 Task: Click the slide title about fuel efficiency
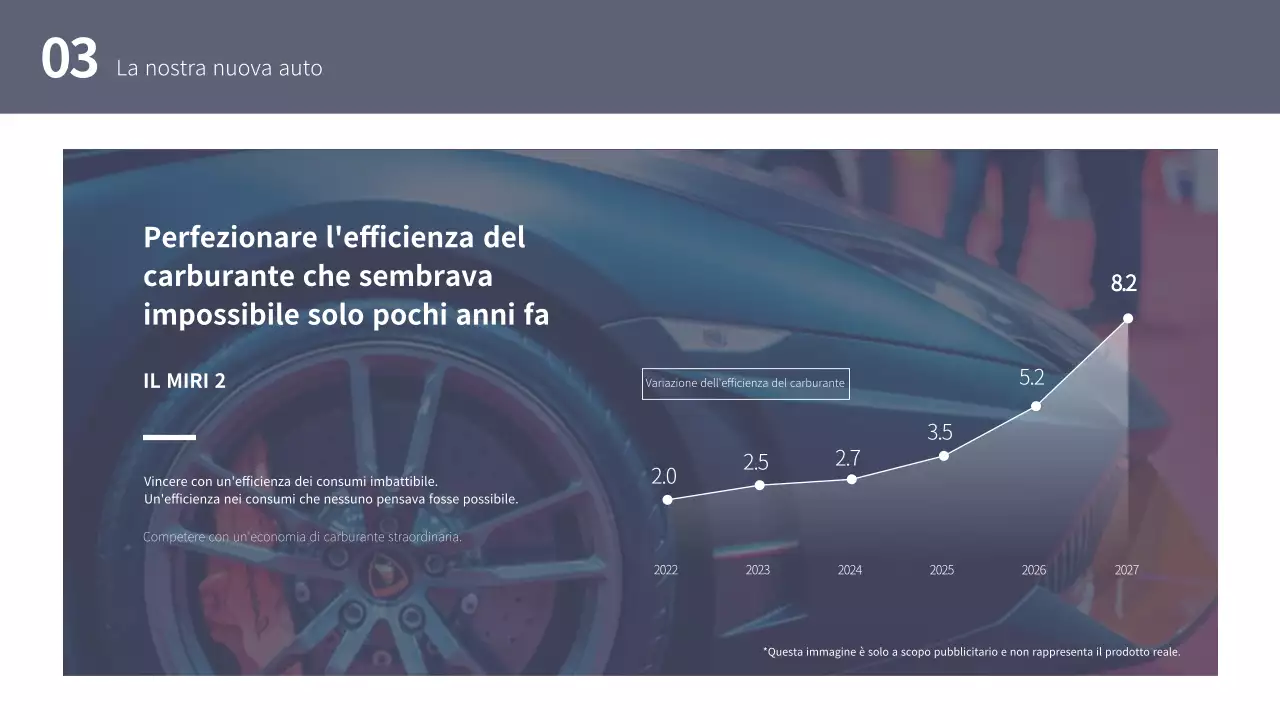click(x=335, y=276)
